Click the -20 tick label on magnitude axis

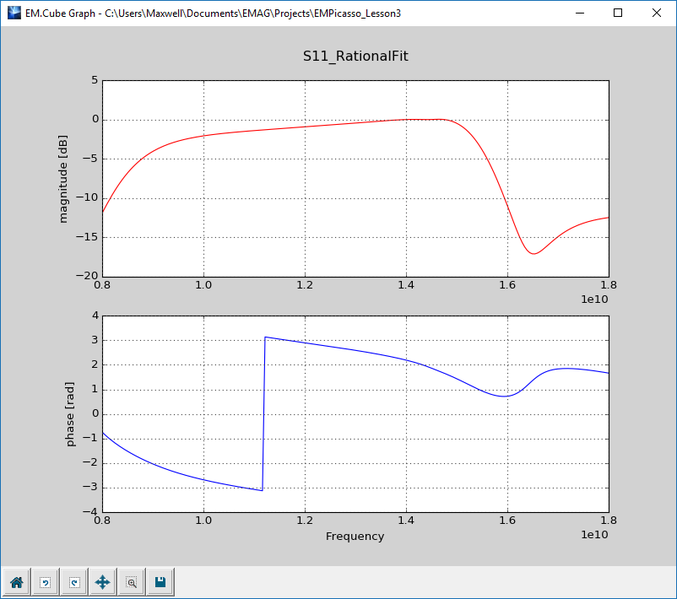(x=87, y=276)
